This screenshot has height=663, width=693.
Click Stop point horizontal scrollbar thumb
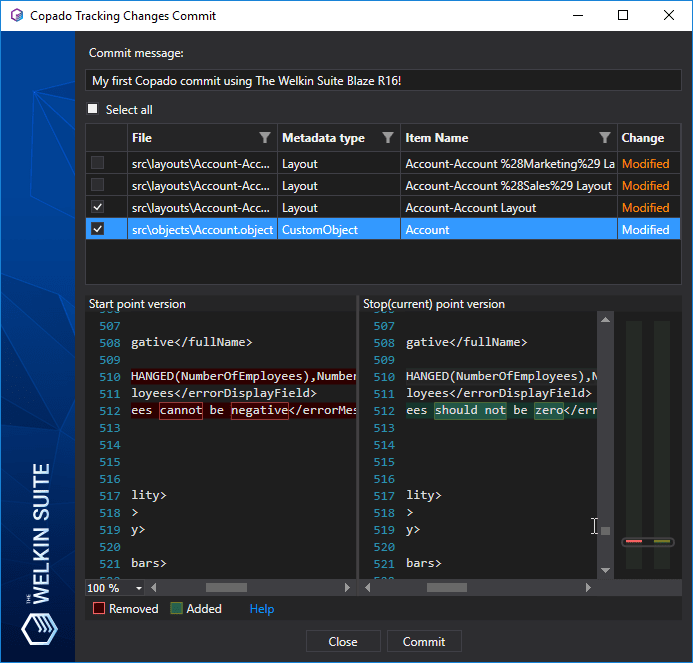(446, 587)
